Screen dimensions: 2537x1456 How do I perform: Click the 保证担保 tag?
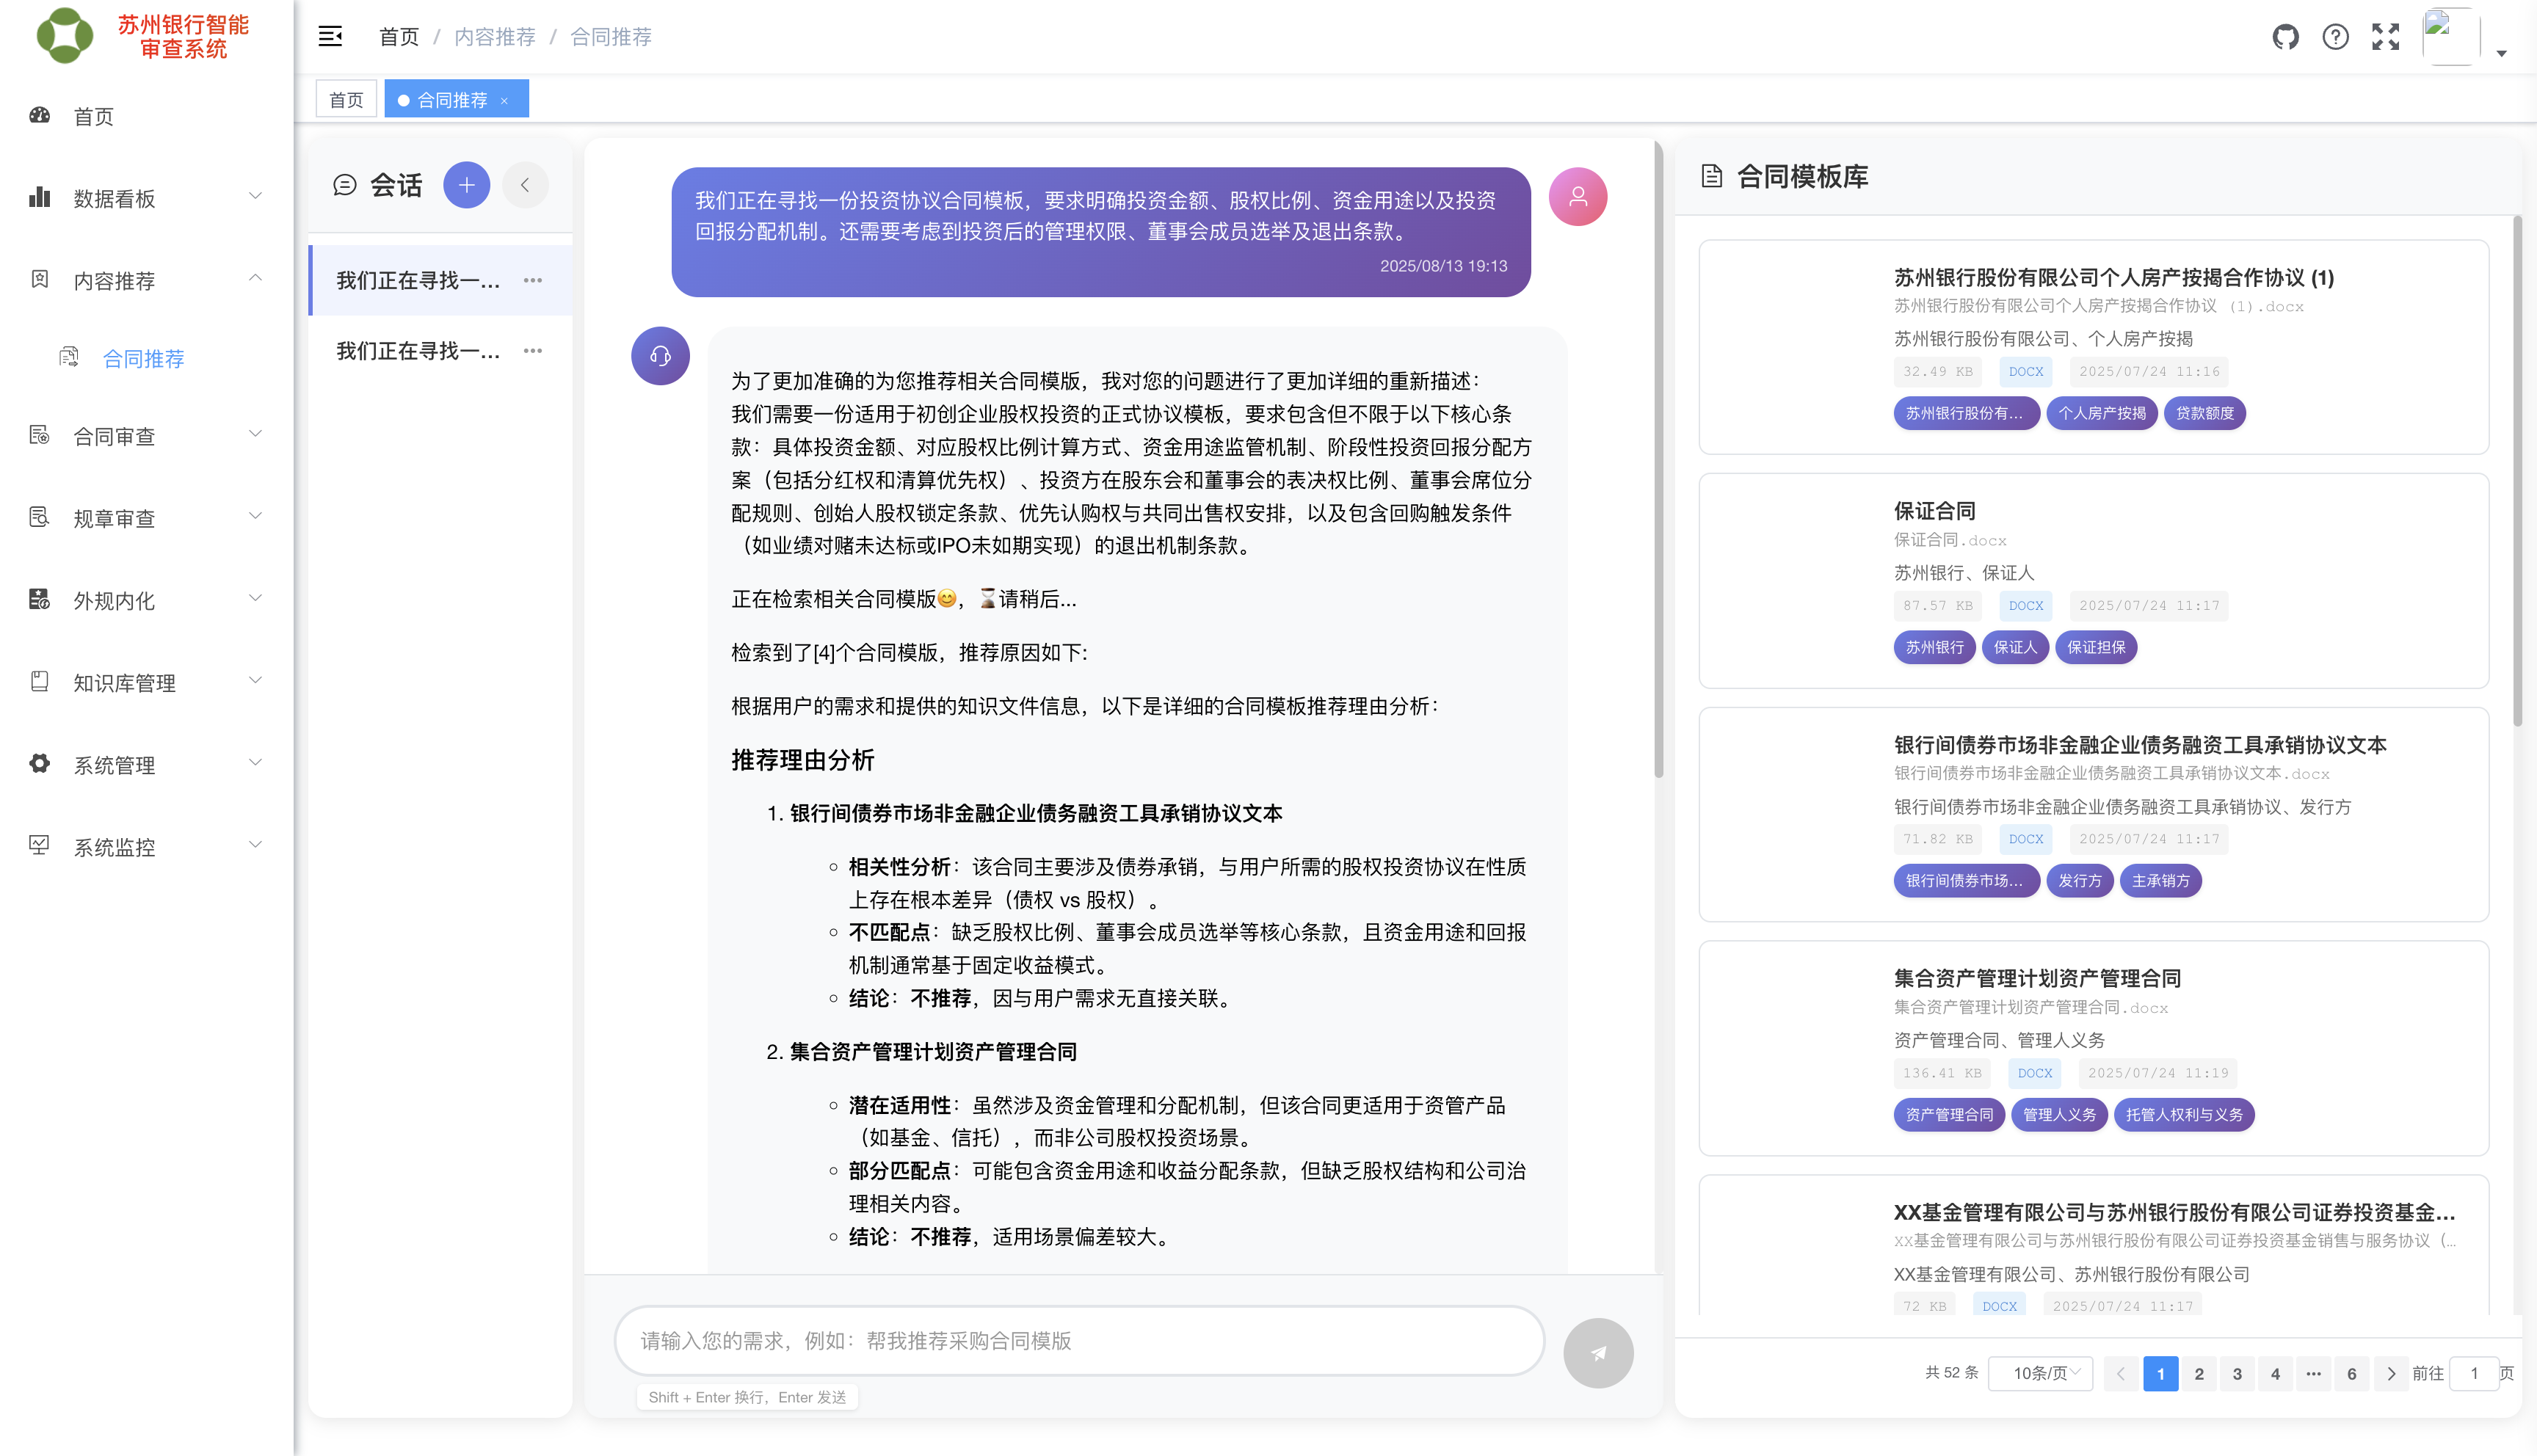point(2096,647)
